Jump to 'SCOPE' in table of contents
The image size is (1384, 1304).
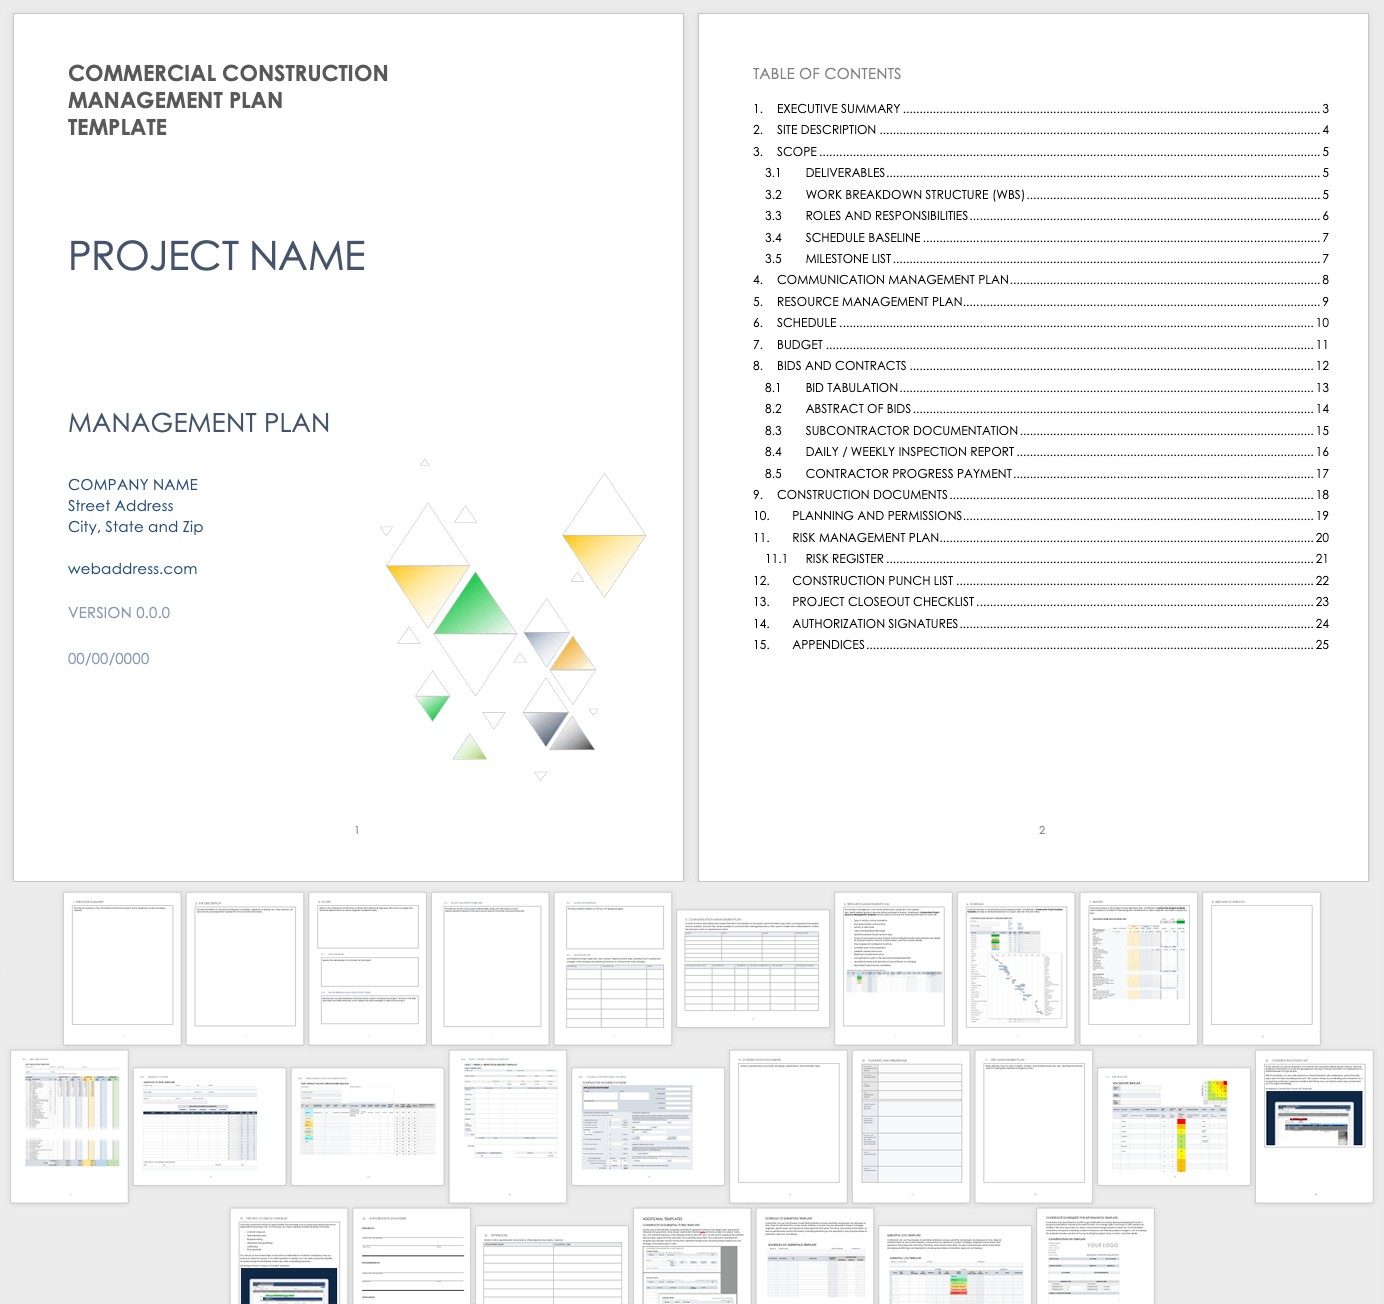[1041, 152]
